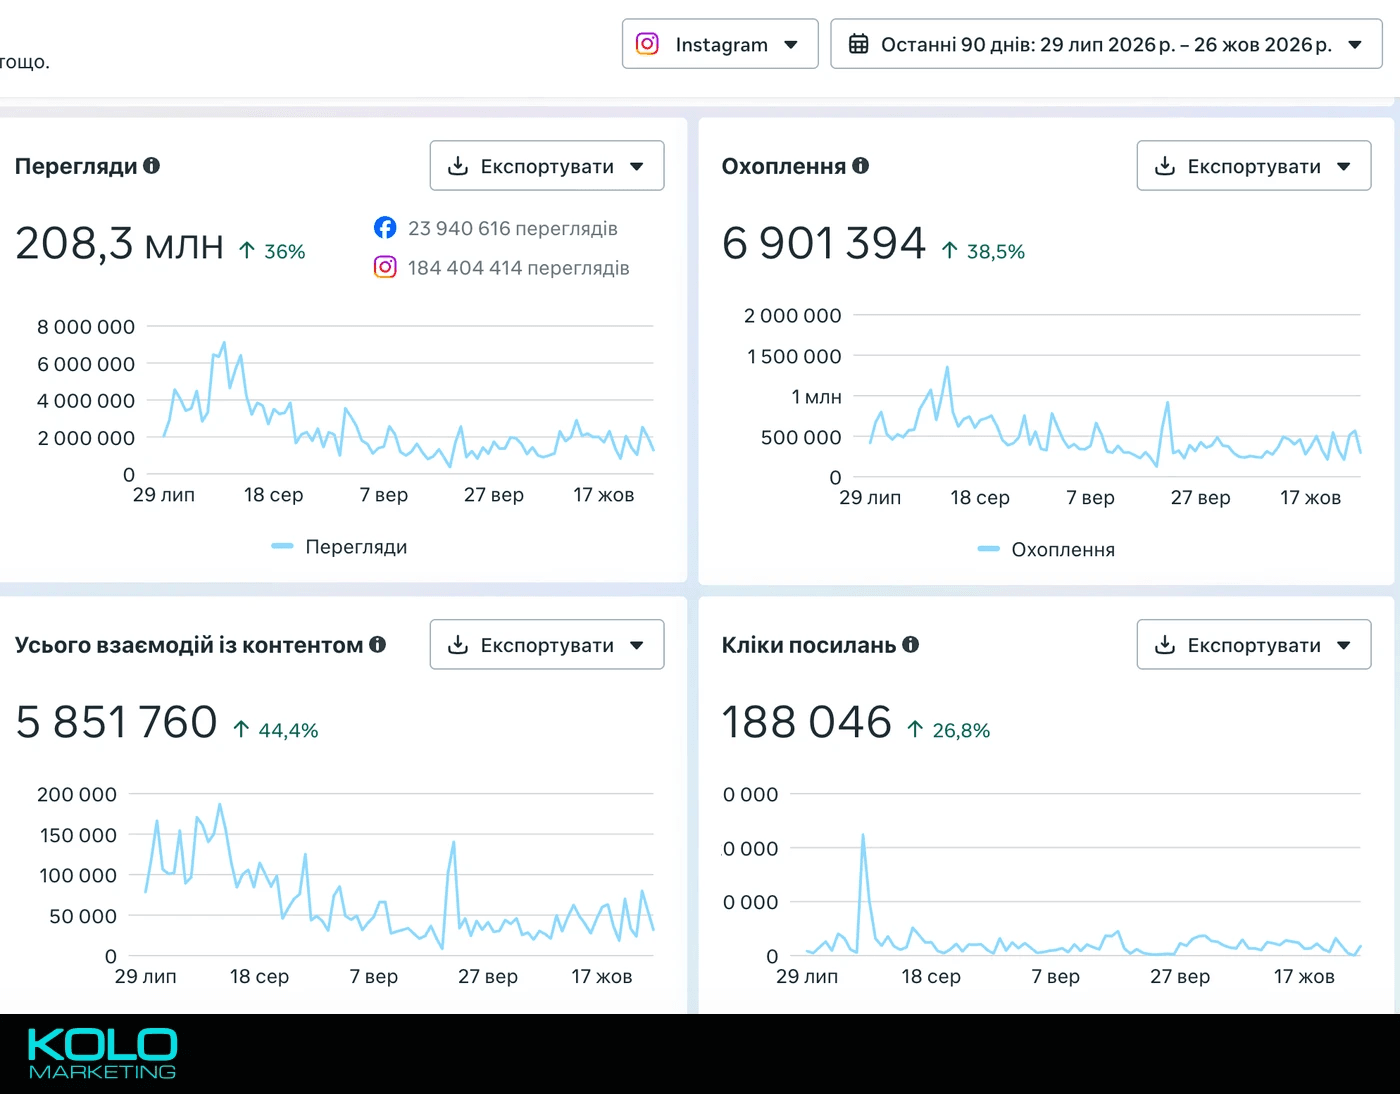Click the info icon next to Охоплення
Viewport: 1400px width, 1094px height.
(861, 166)
